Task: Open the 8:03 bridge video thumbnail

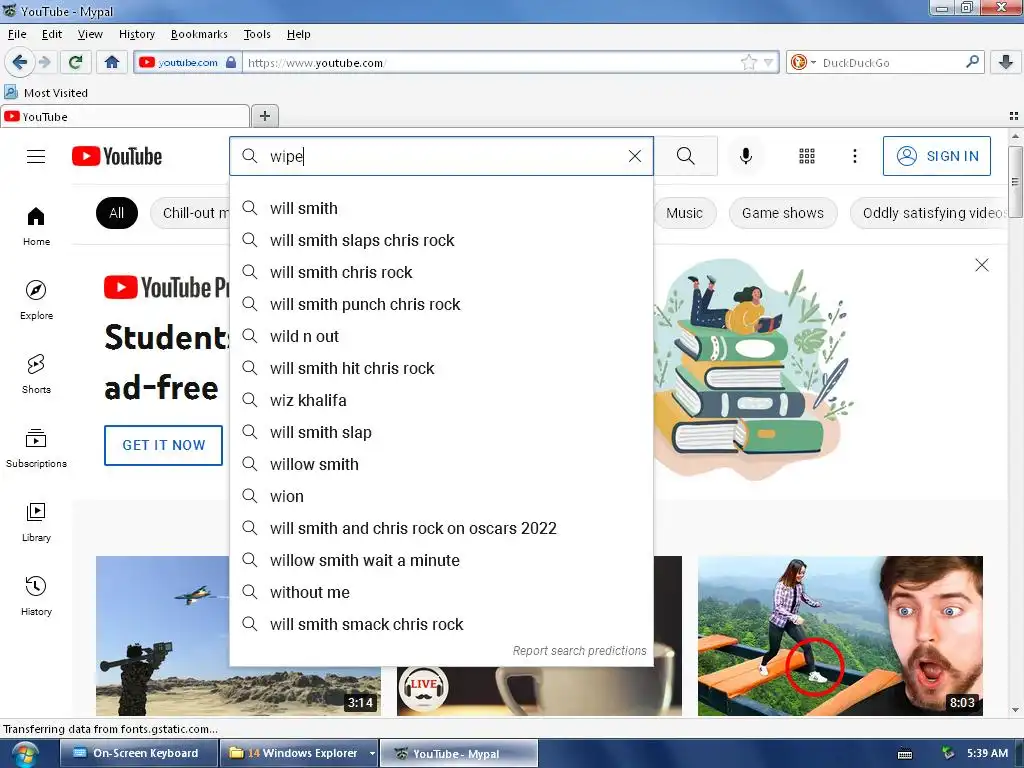Action: pos(840,635)
